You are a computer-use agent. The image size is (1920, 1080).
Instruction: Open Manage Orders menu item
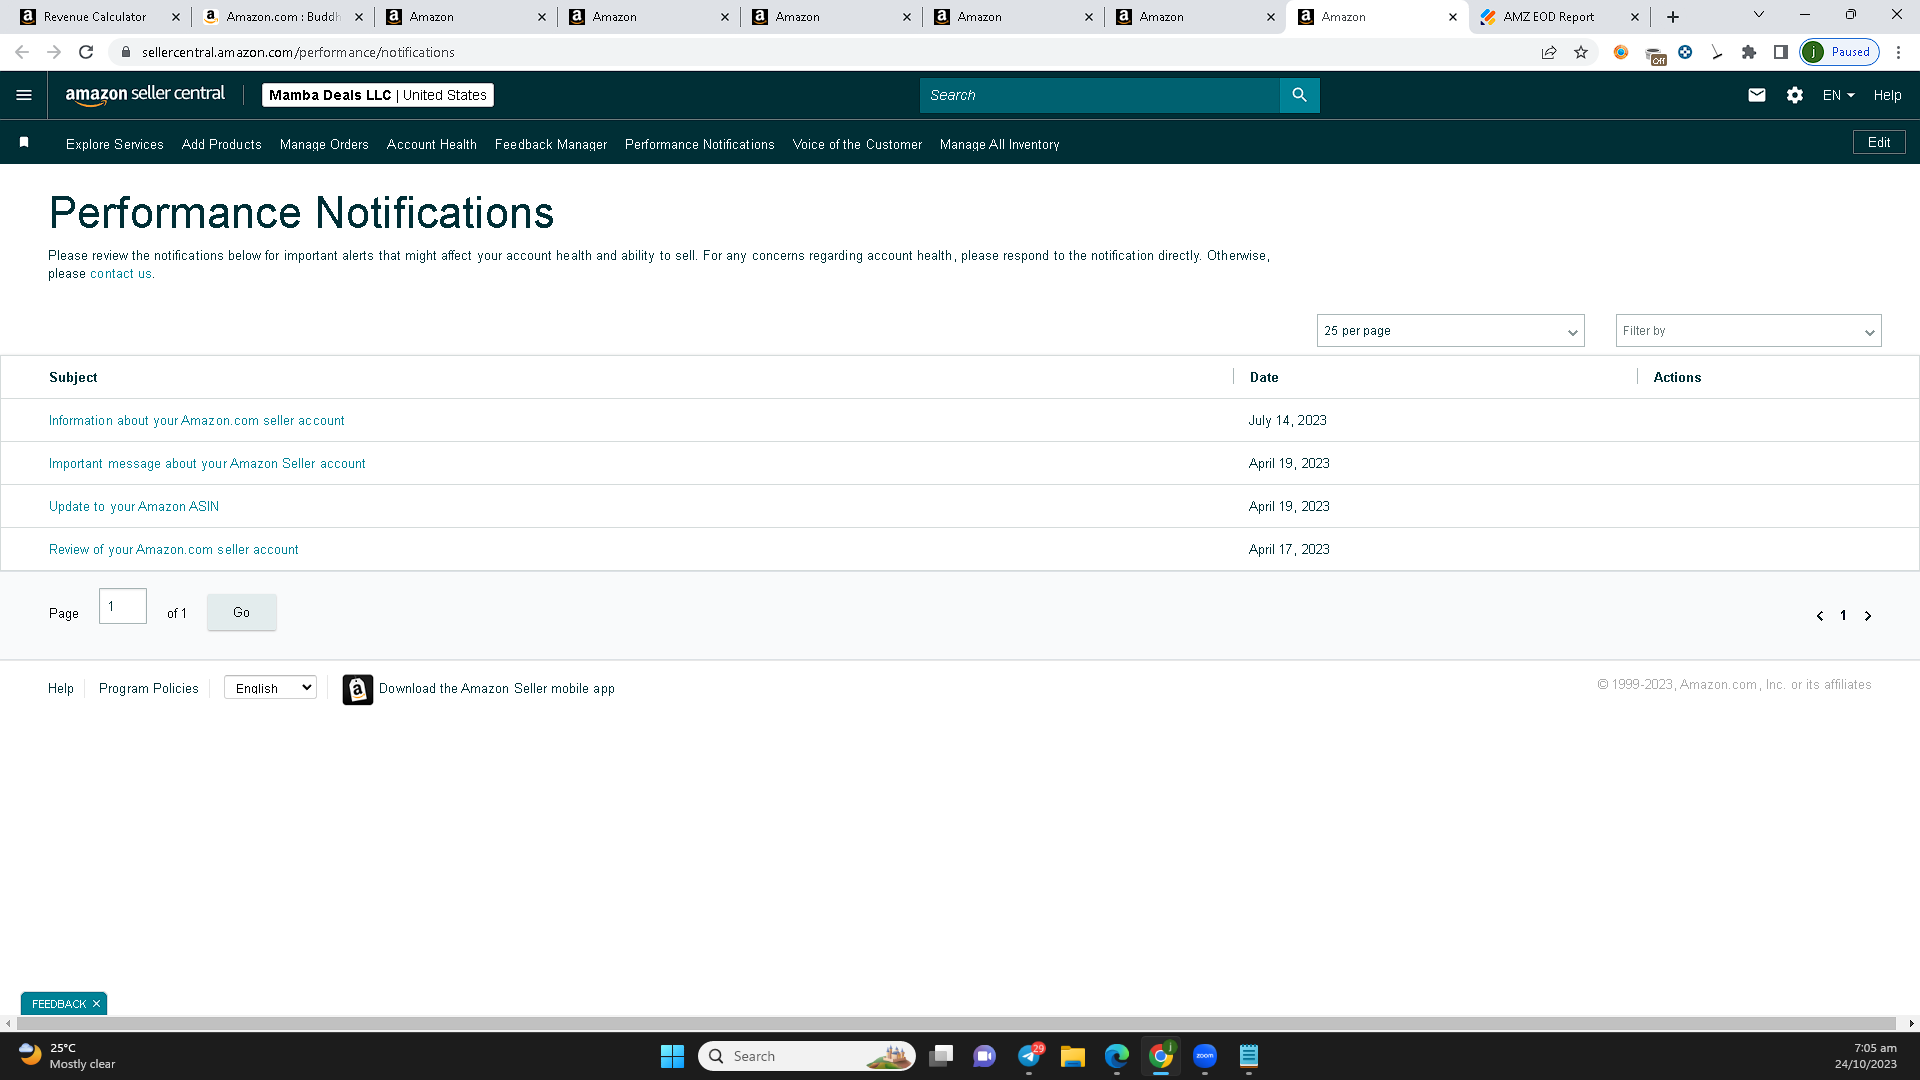point(324,144)
